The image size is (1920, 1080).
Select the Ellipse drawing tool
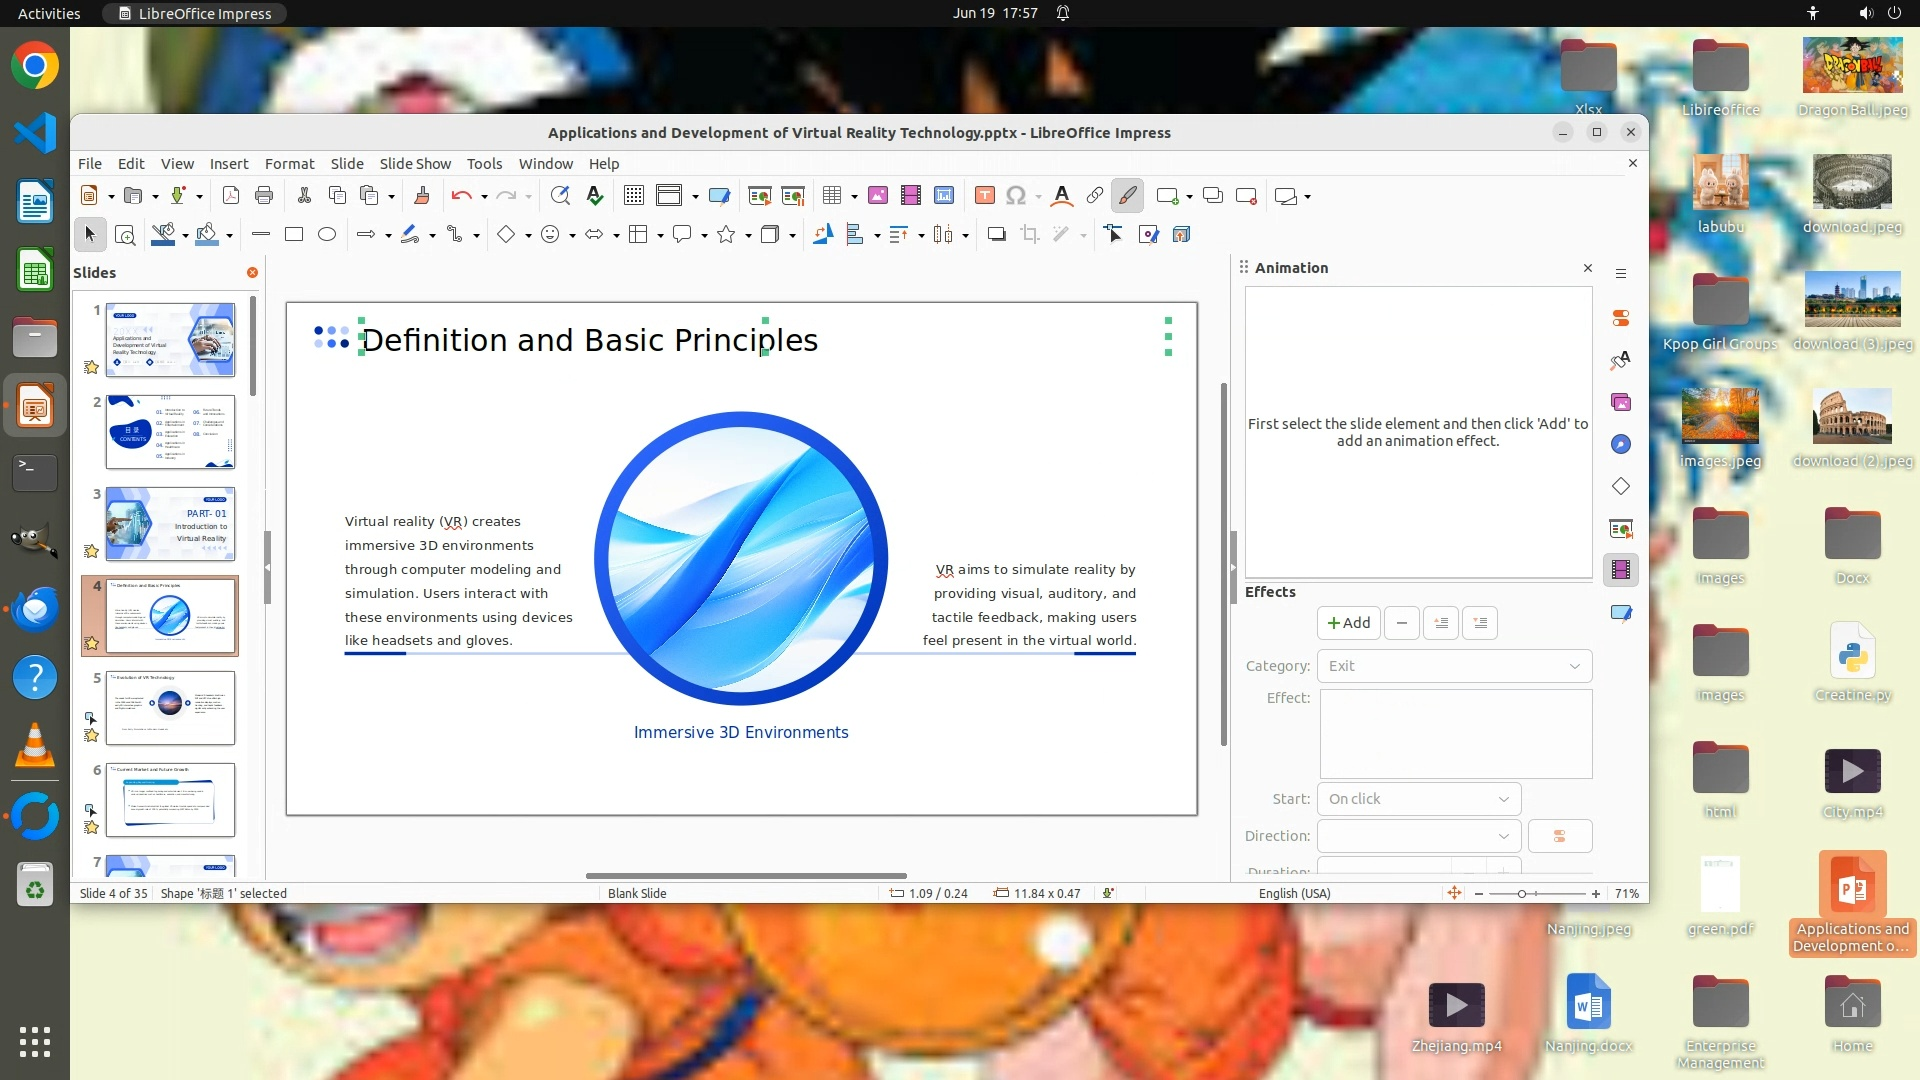(326, 234)
